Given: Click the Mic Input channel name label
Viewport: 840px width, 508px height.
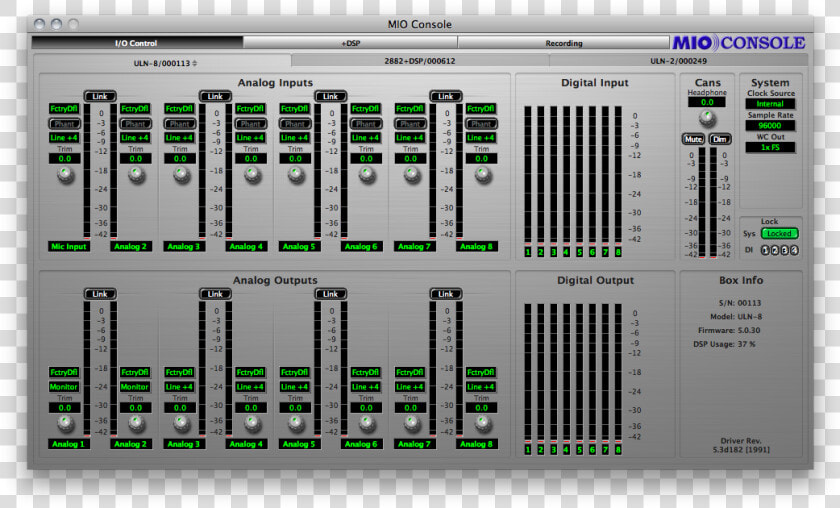Looking at the screenshot, I should click(69, 246).
